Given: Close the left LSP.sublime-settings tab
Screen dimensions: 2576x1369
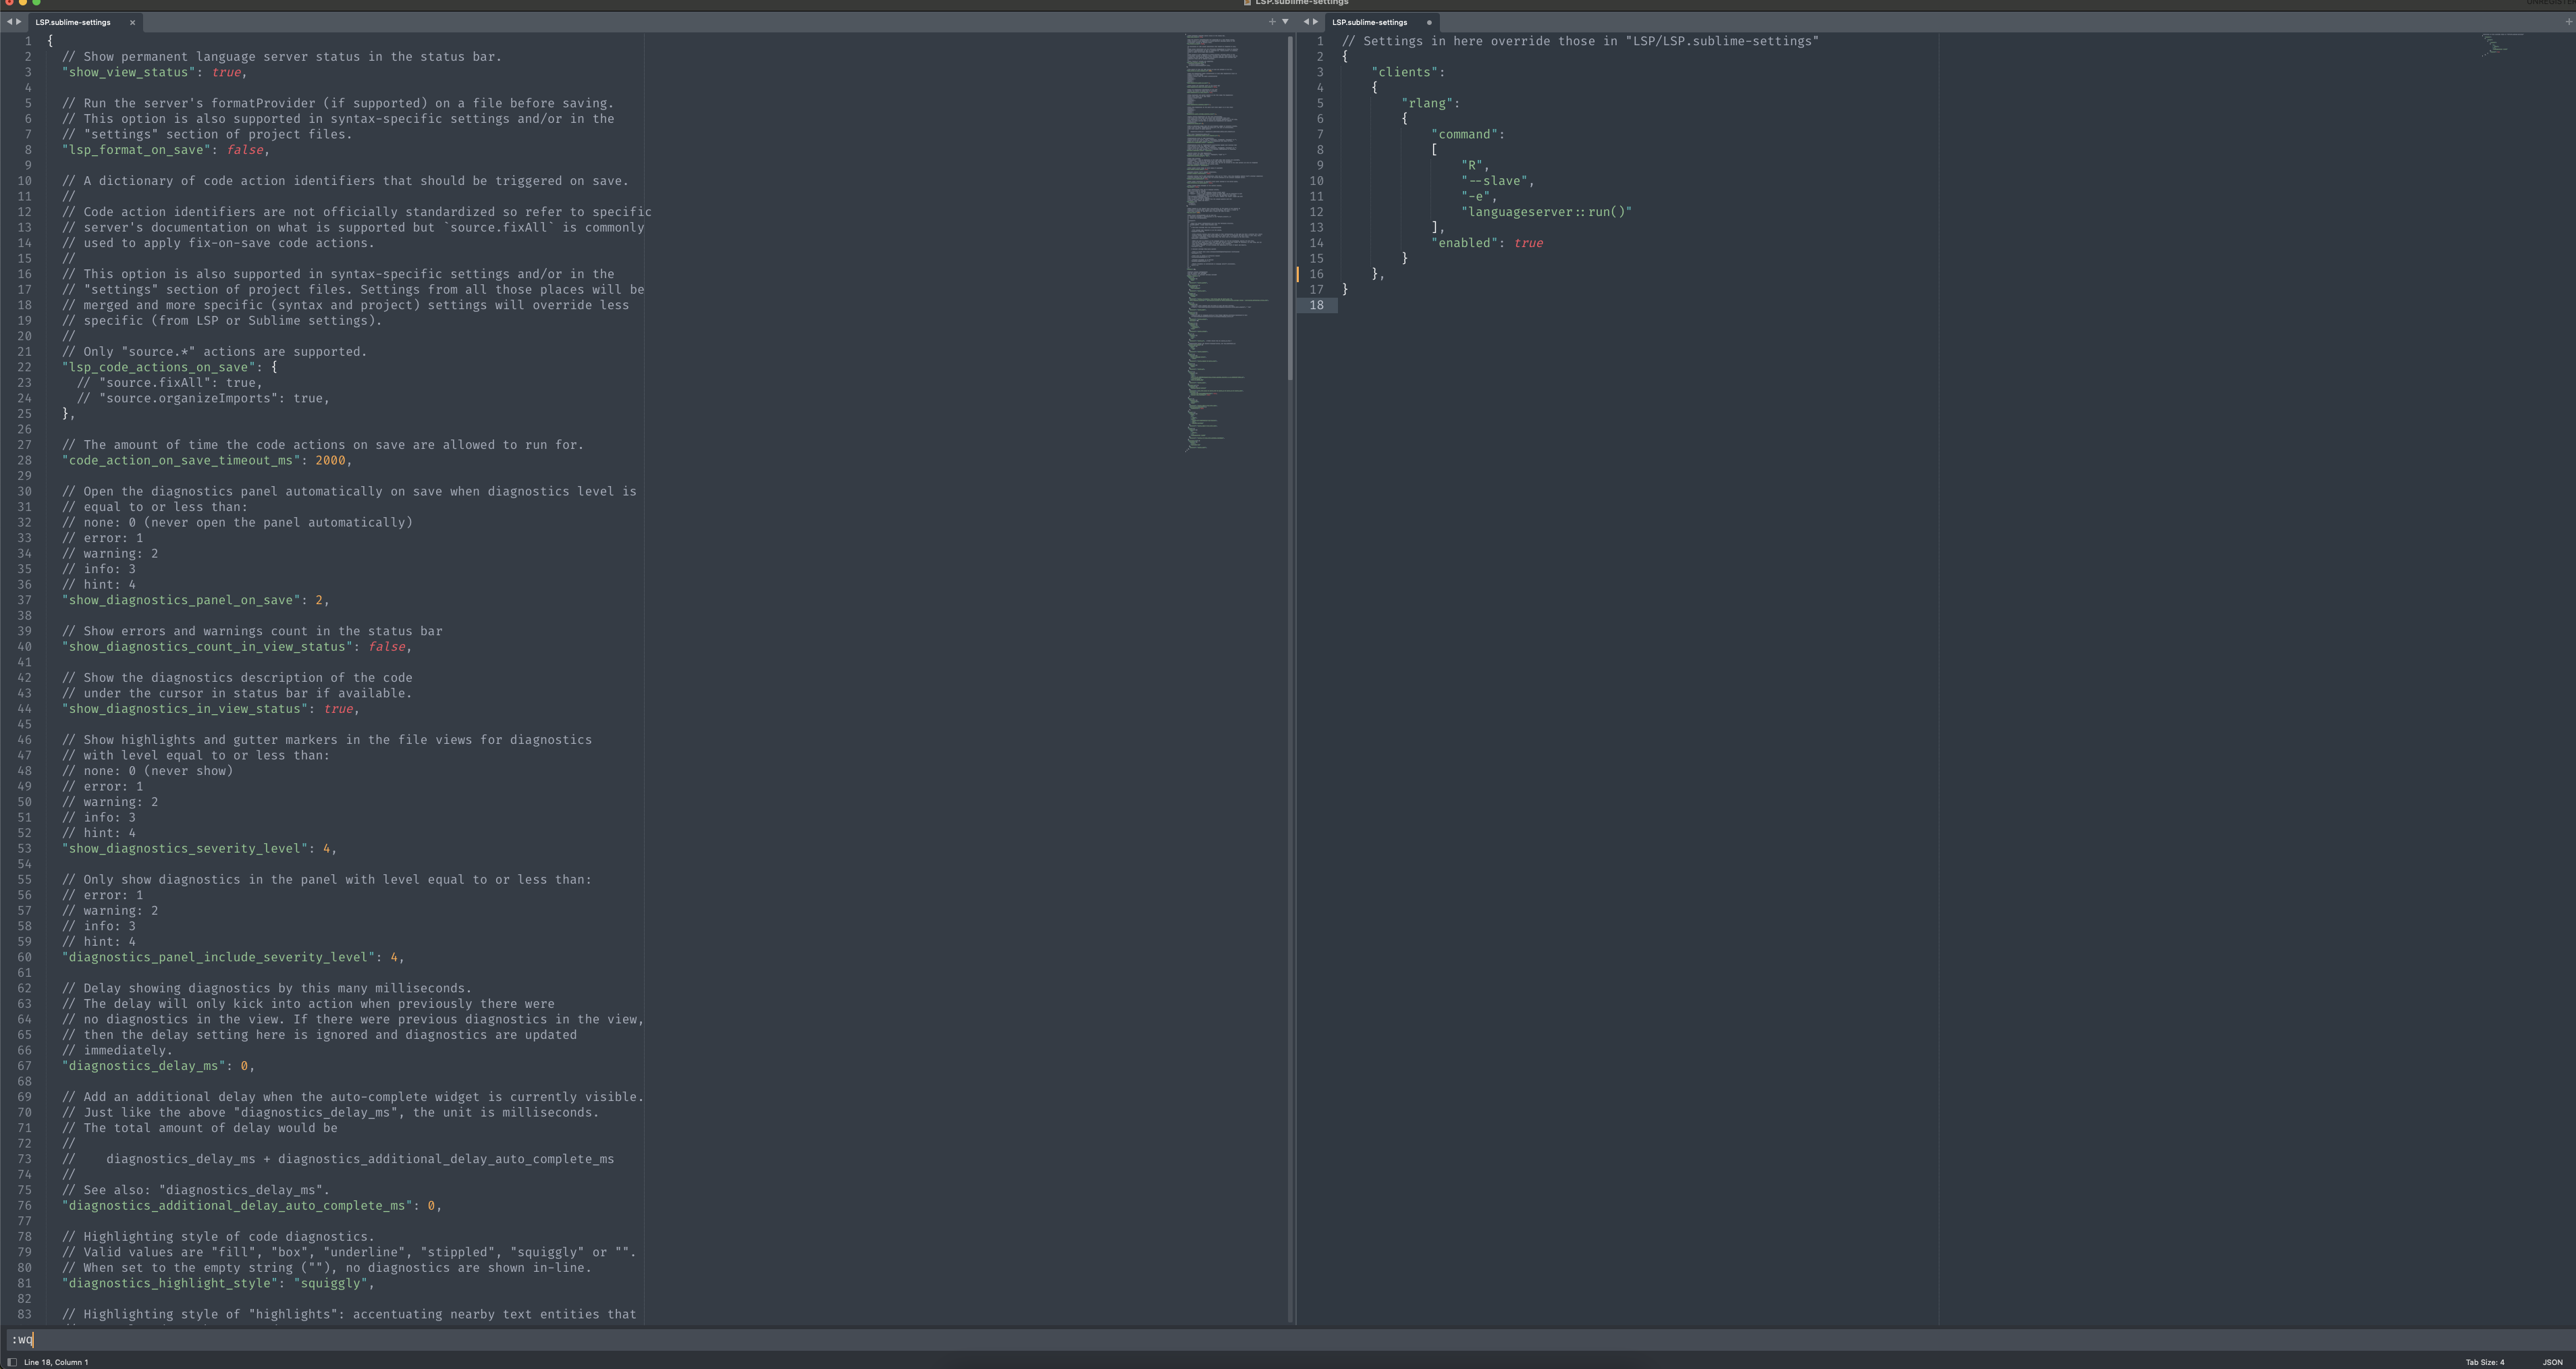Looking at the screenshot, I should tap(132, 22).
